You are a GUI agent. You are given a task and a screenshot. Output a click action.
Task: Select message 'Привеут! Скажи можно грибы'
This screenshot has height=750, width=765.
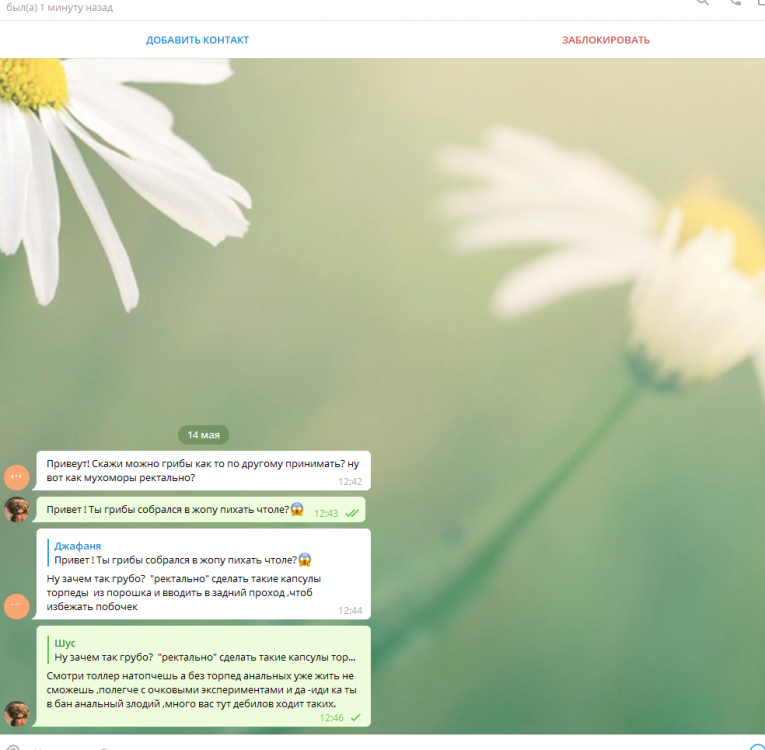(x=202, y=470)
